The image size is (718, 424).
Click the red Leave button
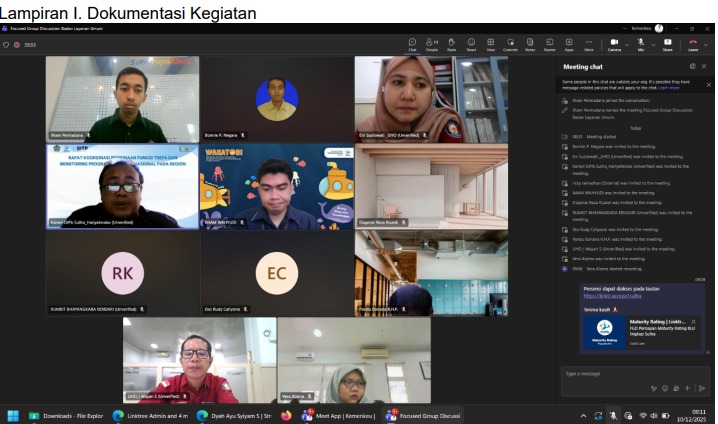point(692,44)
